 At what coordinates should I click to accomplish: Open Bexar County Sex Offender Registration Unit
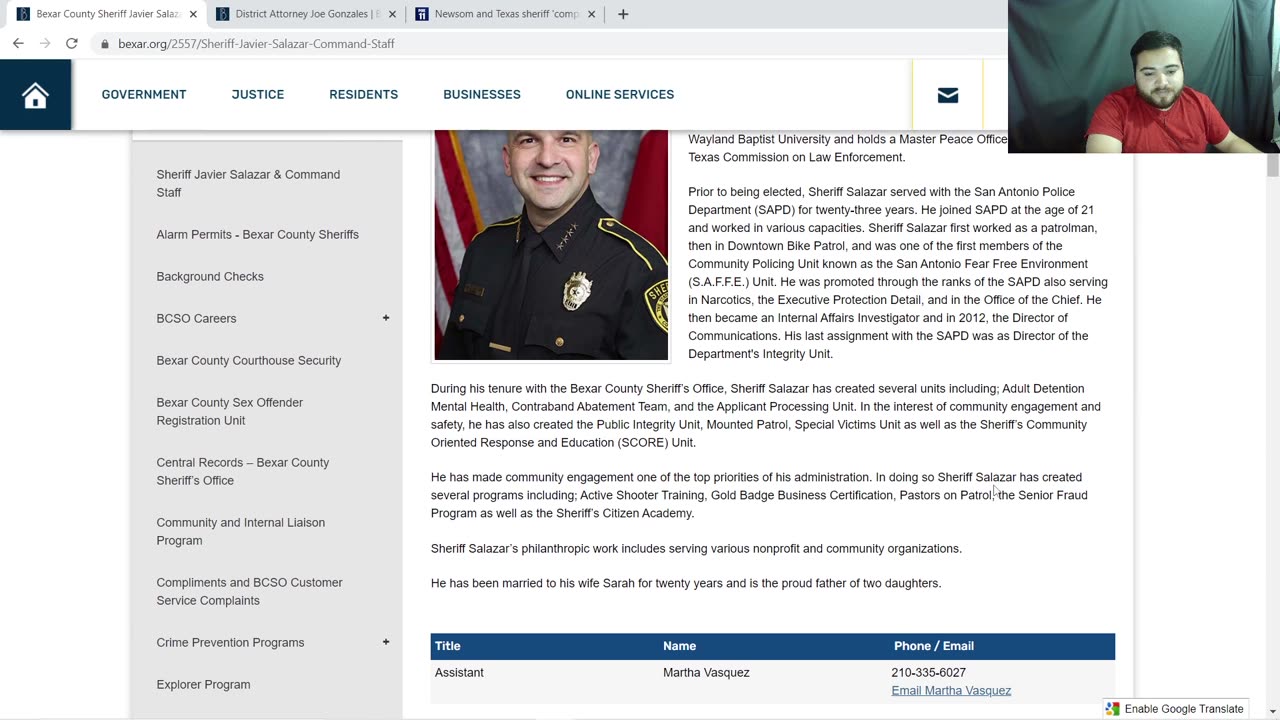pos(229,411)
